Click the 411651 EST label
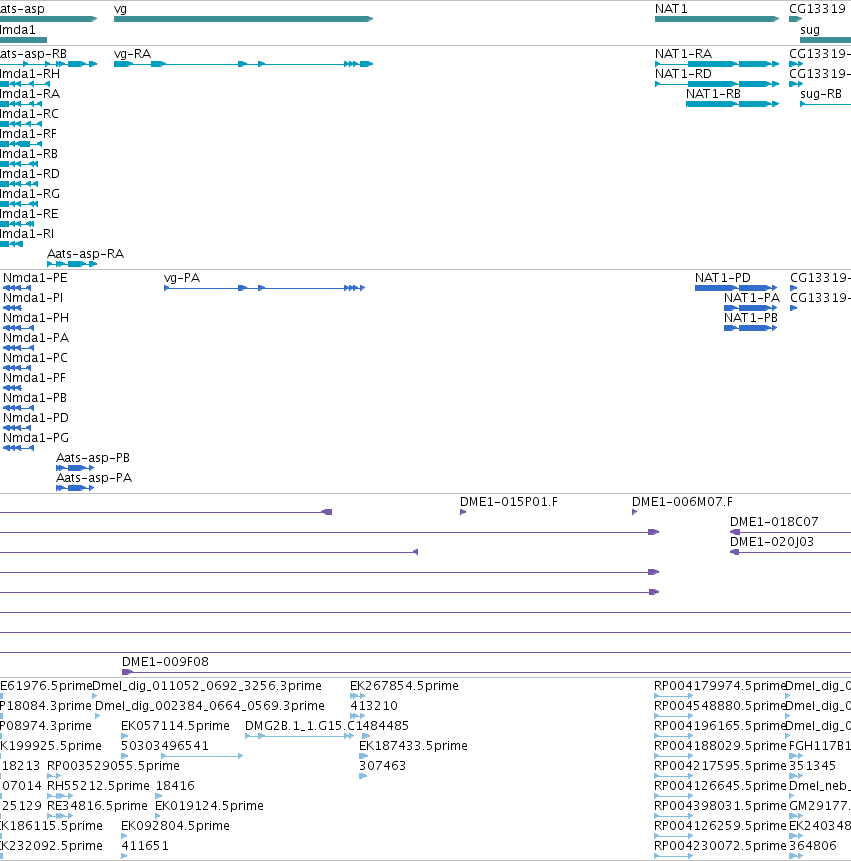Viewport: 851px width, 861px height. (x=144, y=846)
